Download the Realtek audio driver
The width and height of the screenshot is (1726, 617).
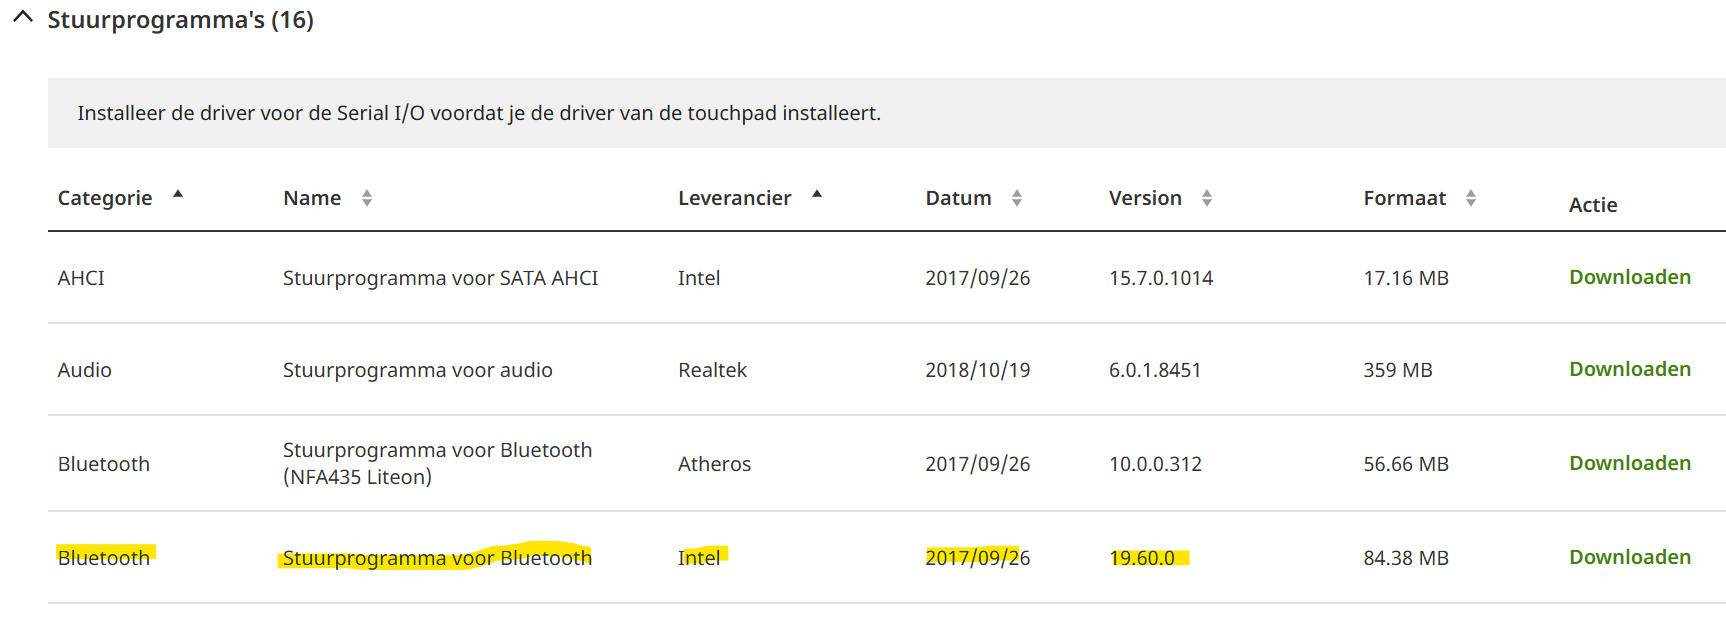(x=1629, y=369)
